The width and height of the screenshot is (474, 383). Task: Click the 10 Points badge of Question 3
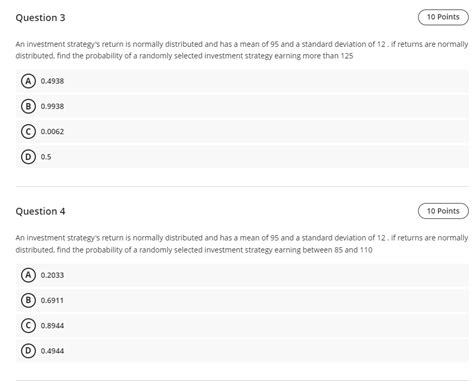tap(443, 17)
